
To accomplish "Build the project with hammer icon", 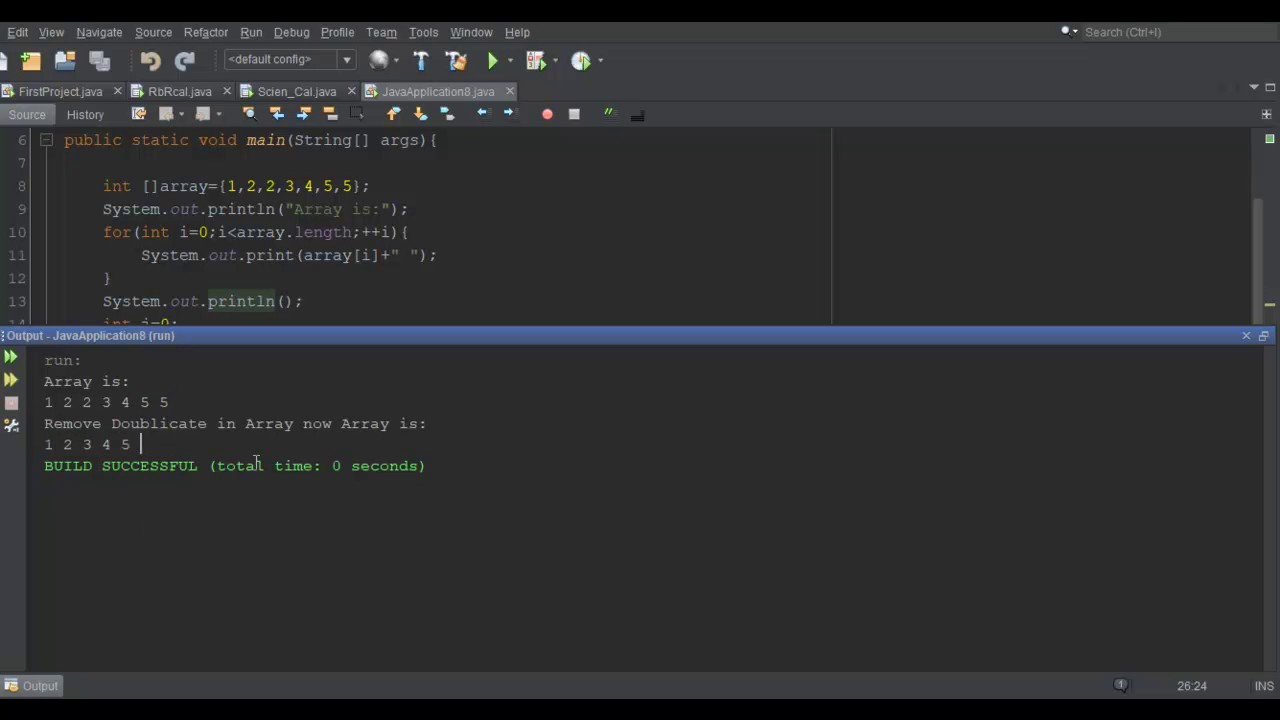I will click(421, 61).
